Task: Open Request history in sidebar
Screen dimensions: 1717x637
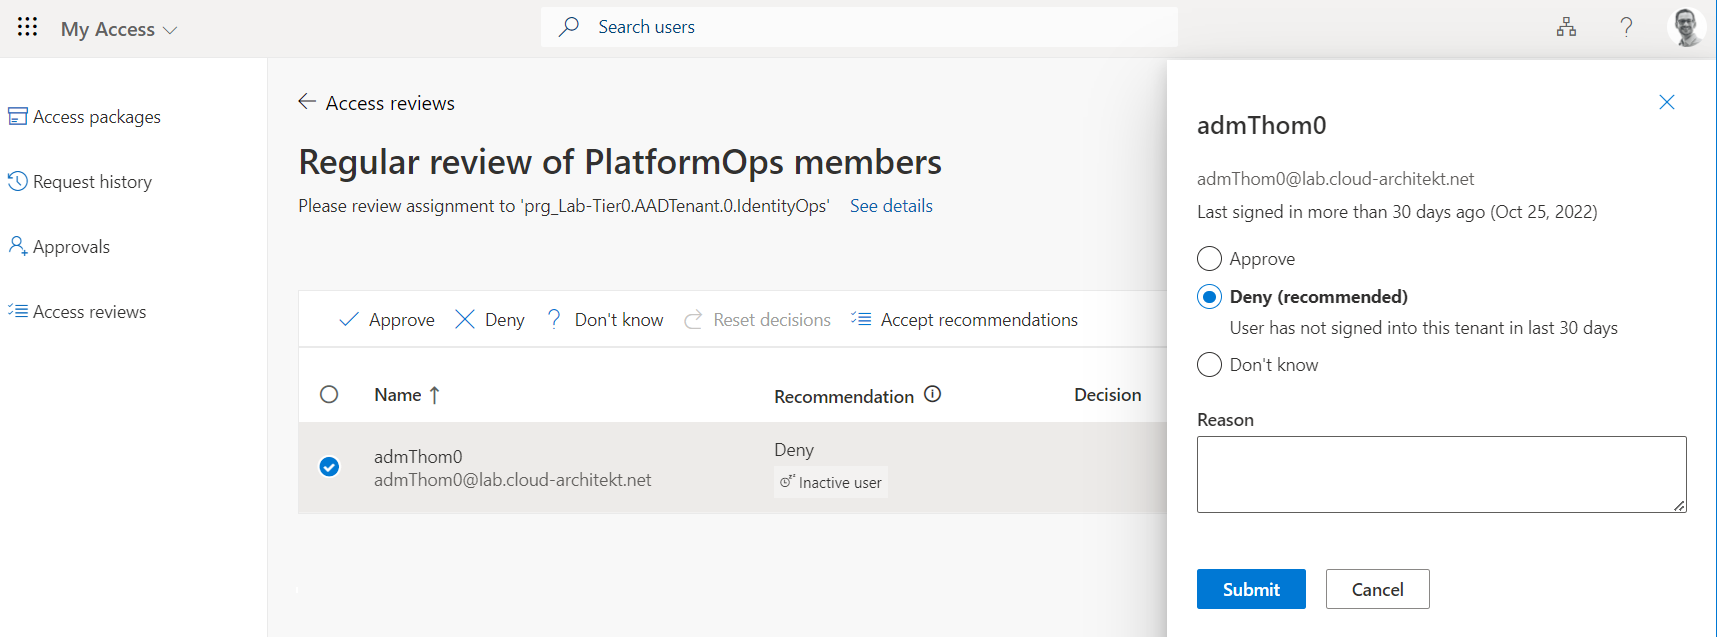Action: [x=80, y=182]
